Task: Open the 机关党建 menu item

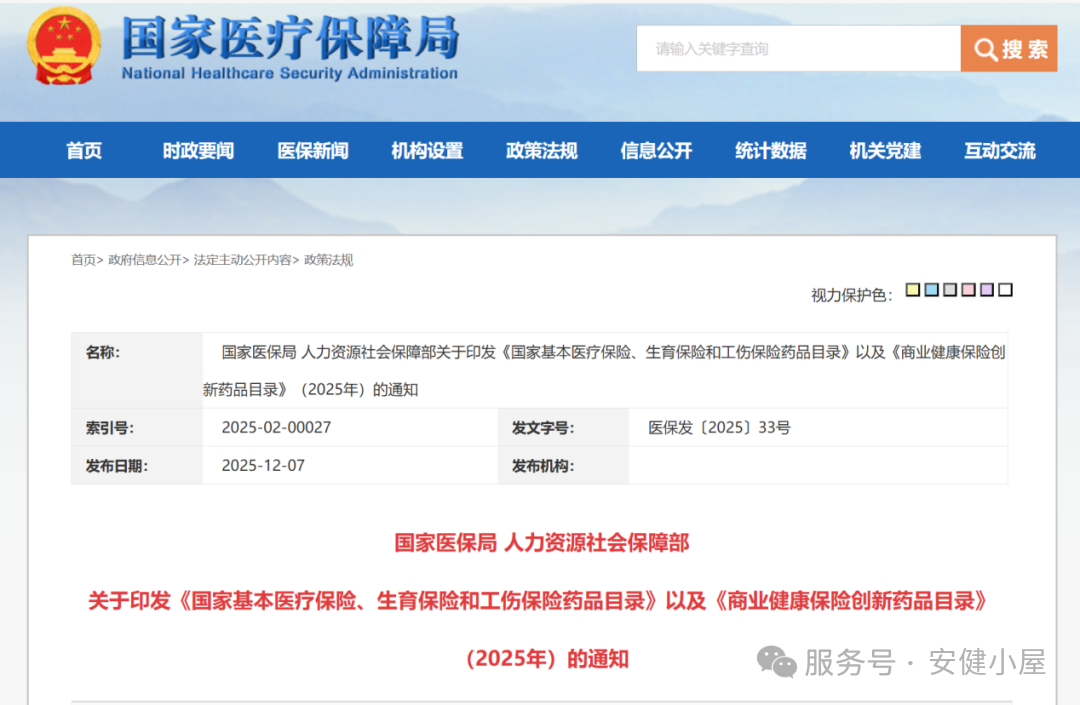Action: pos(885,151)
